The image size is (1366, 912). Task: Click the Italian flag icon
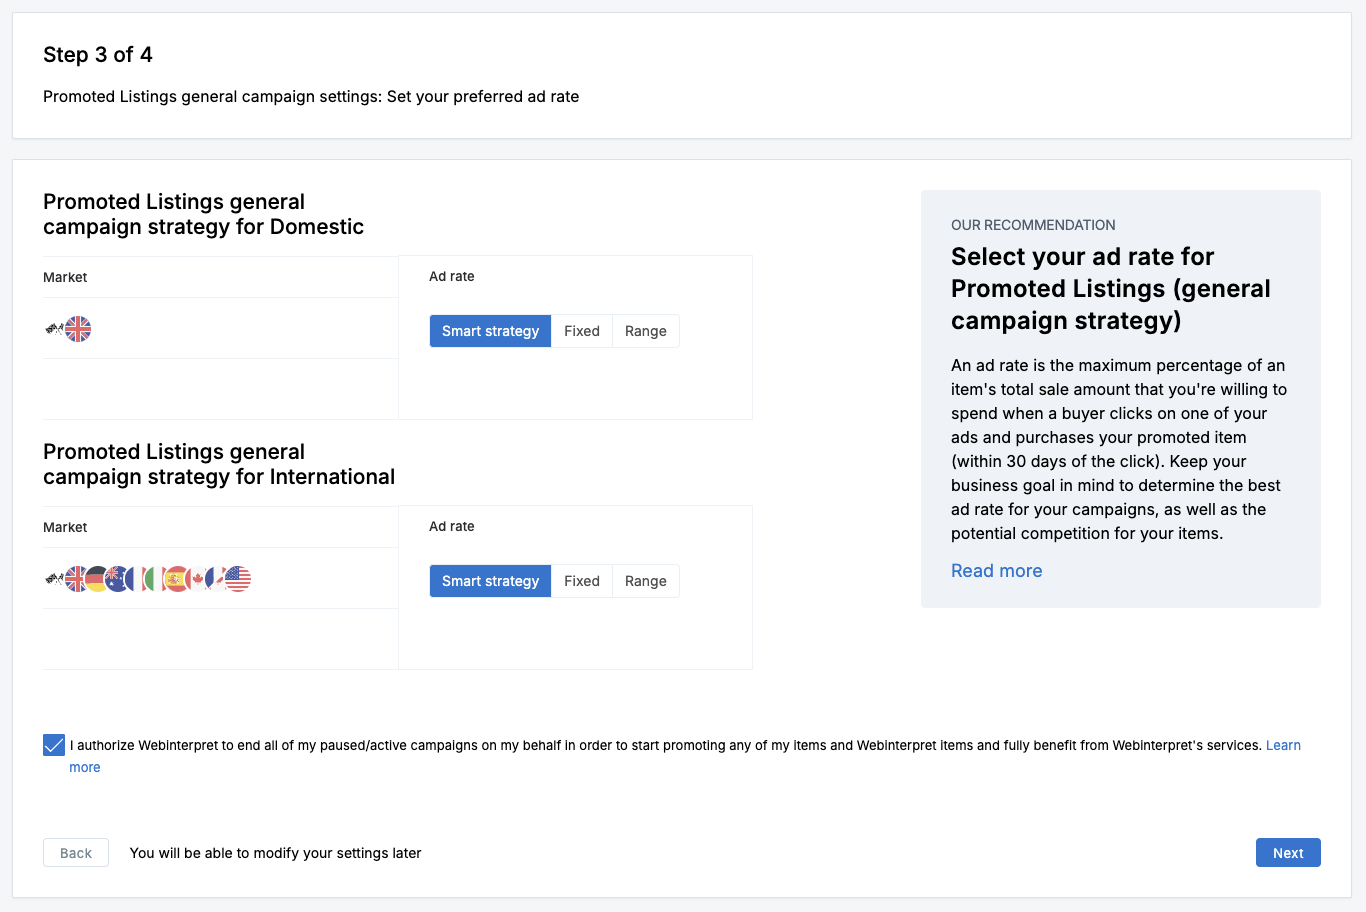click(156, 579)
